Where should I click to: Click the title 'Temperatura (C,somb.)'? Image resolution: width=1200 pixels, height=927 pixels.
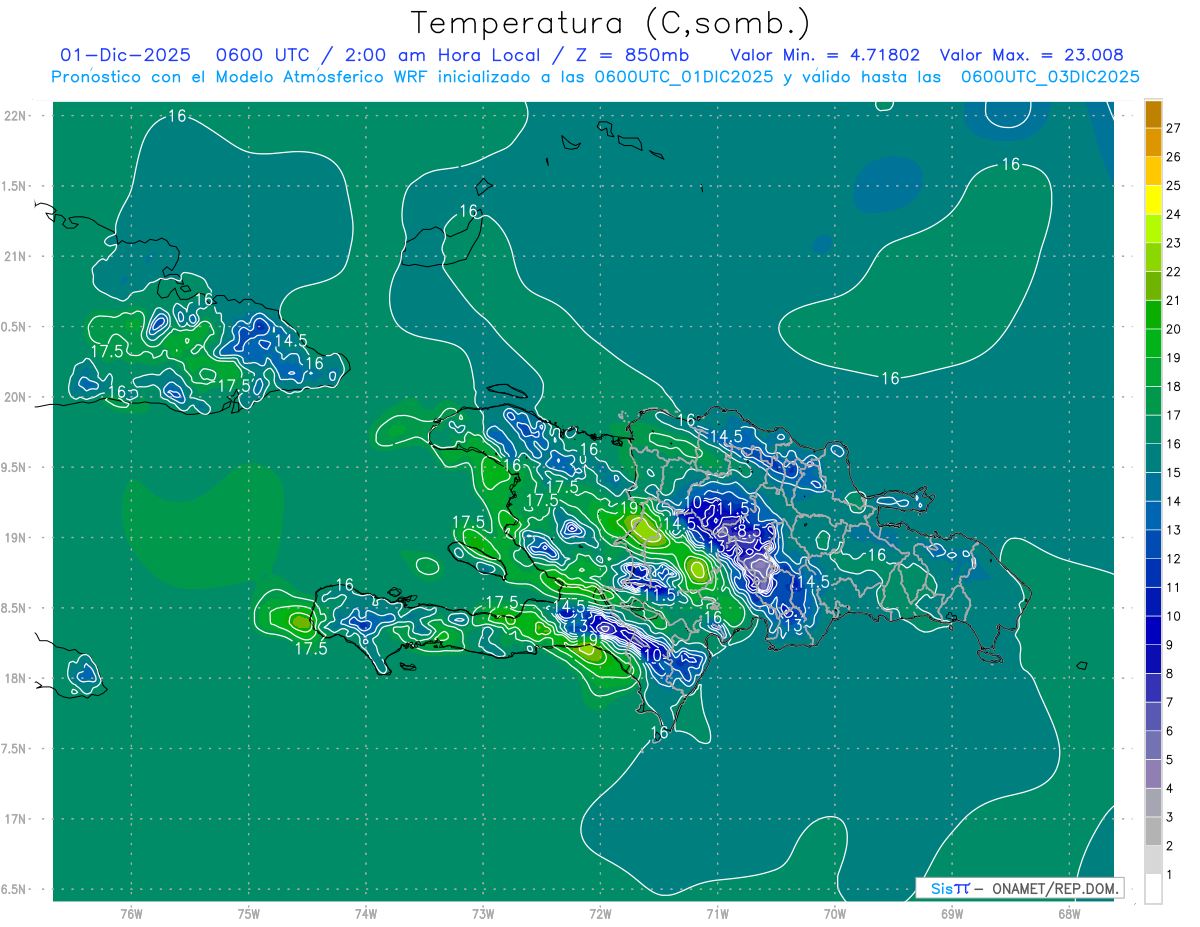[x=610, y=23]
